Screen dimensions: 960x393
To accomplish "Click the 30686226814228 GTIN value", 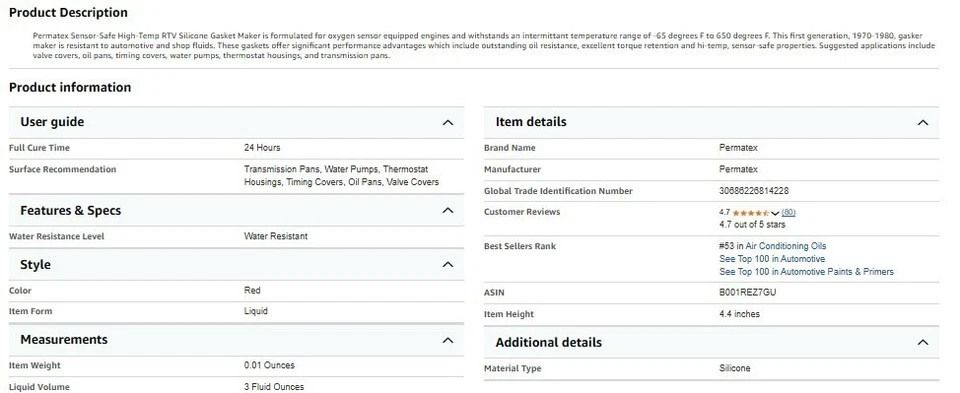I will coord(754,191).
